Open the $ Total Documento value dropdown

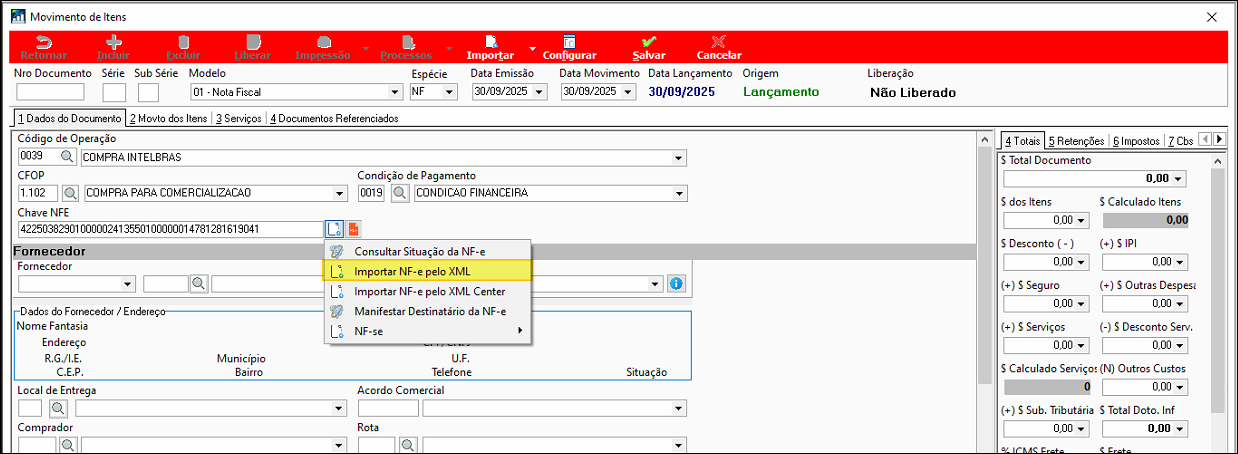pos(1179,178)
